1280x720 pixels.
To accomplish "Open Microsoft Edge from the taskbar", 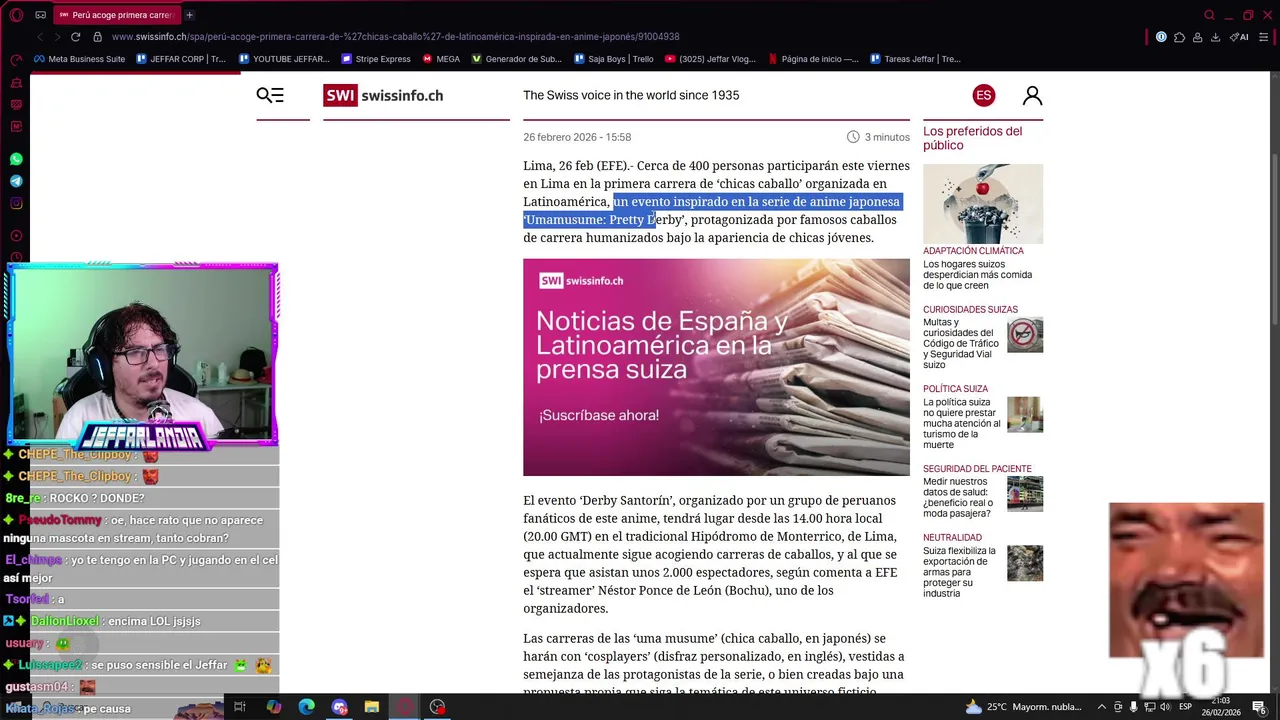I will [306, 707].
